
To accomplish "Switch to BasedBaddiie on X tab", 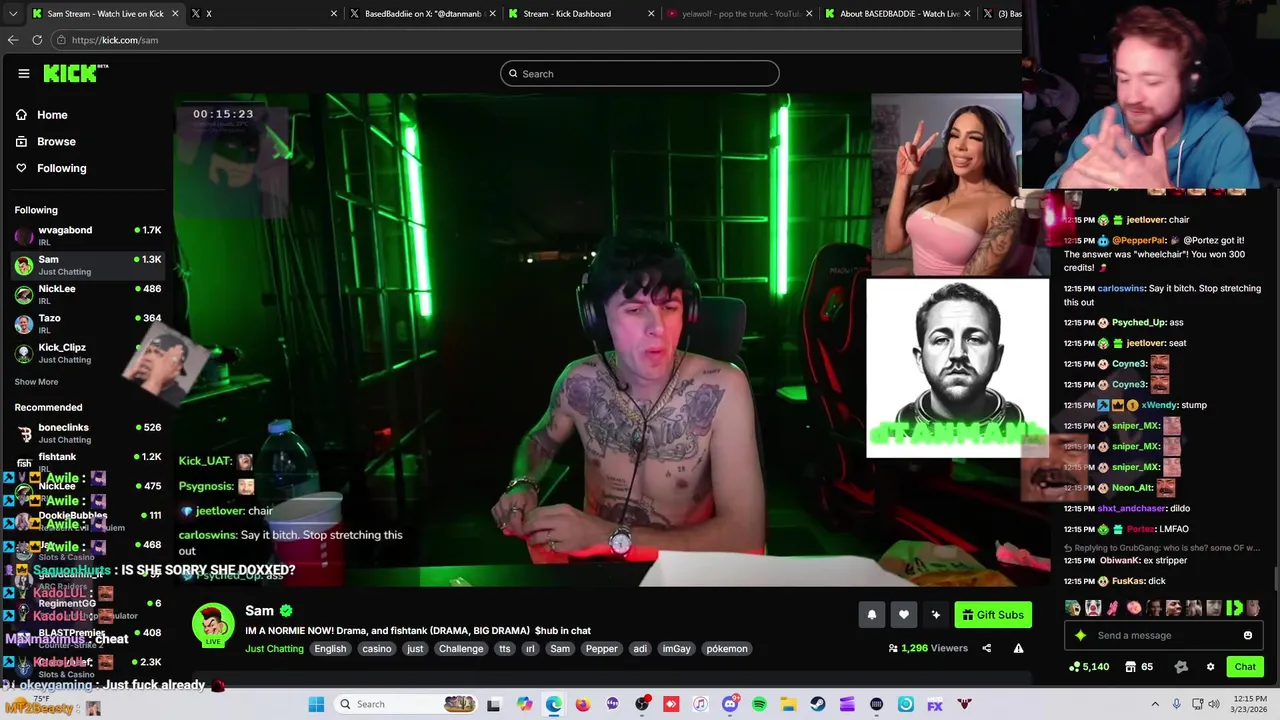I will pos(422,13).
